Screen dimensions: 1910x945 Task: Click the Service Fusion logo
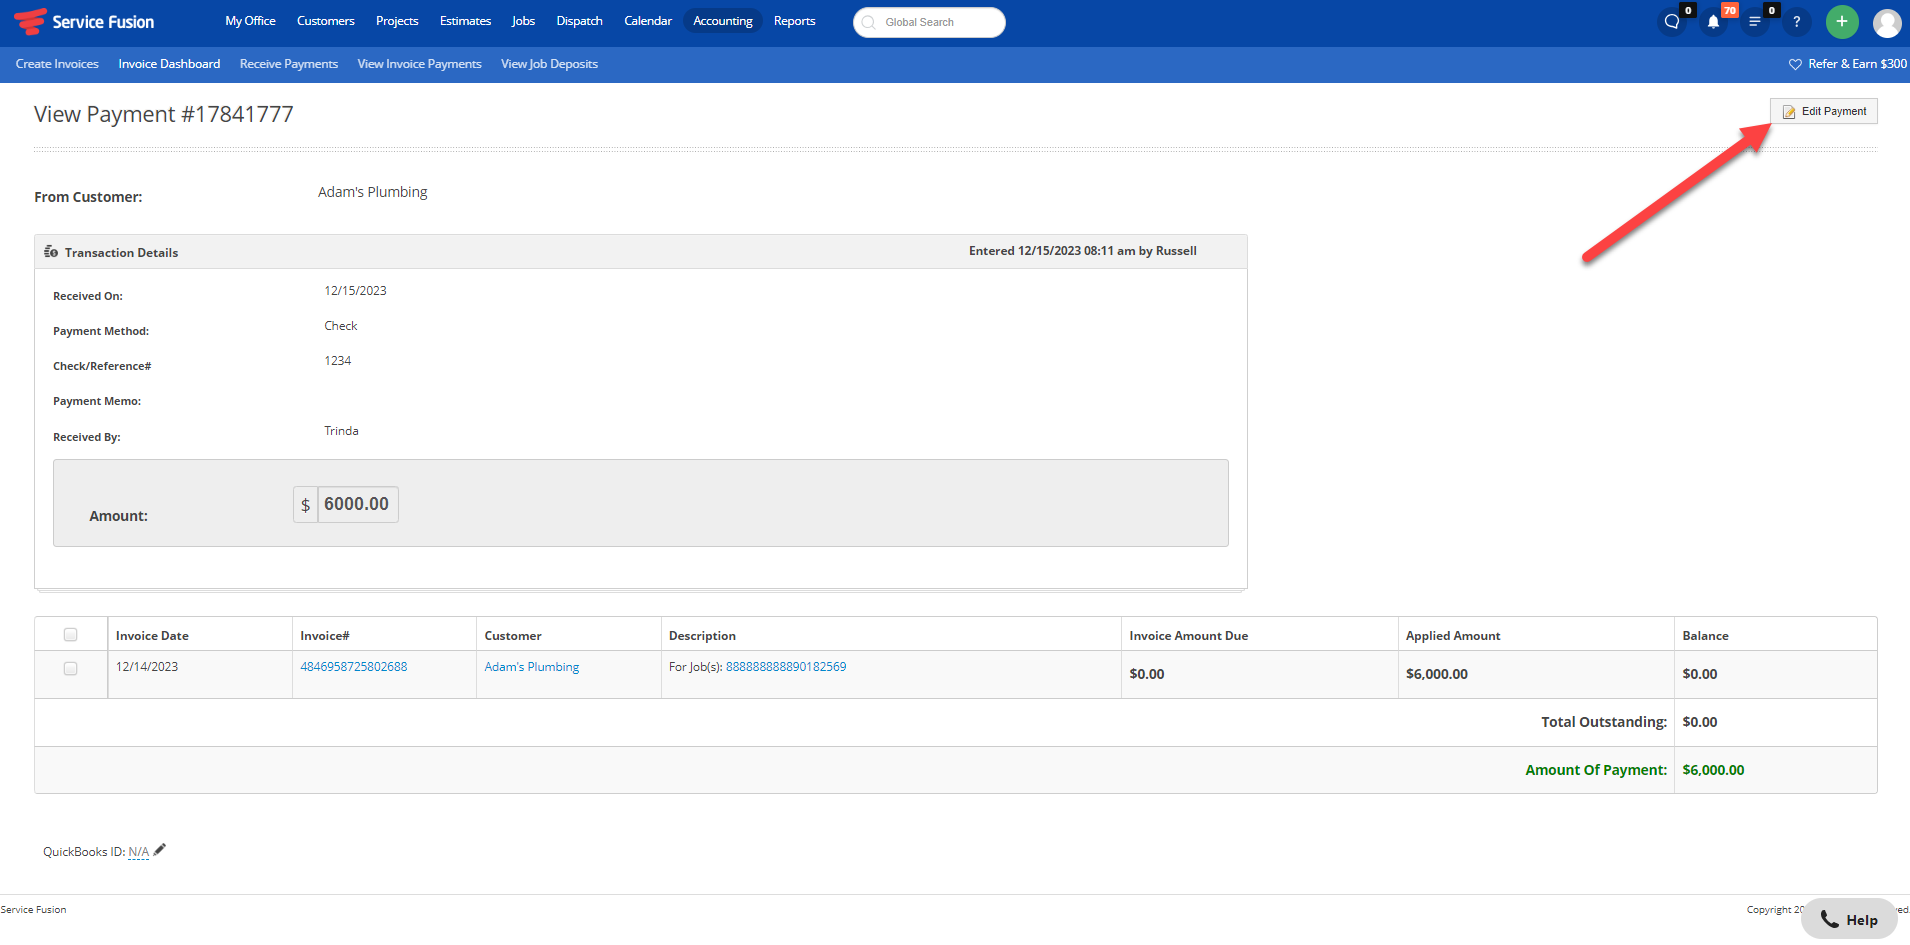coord(84,21)
